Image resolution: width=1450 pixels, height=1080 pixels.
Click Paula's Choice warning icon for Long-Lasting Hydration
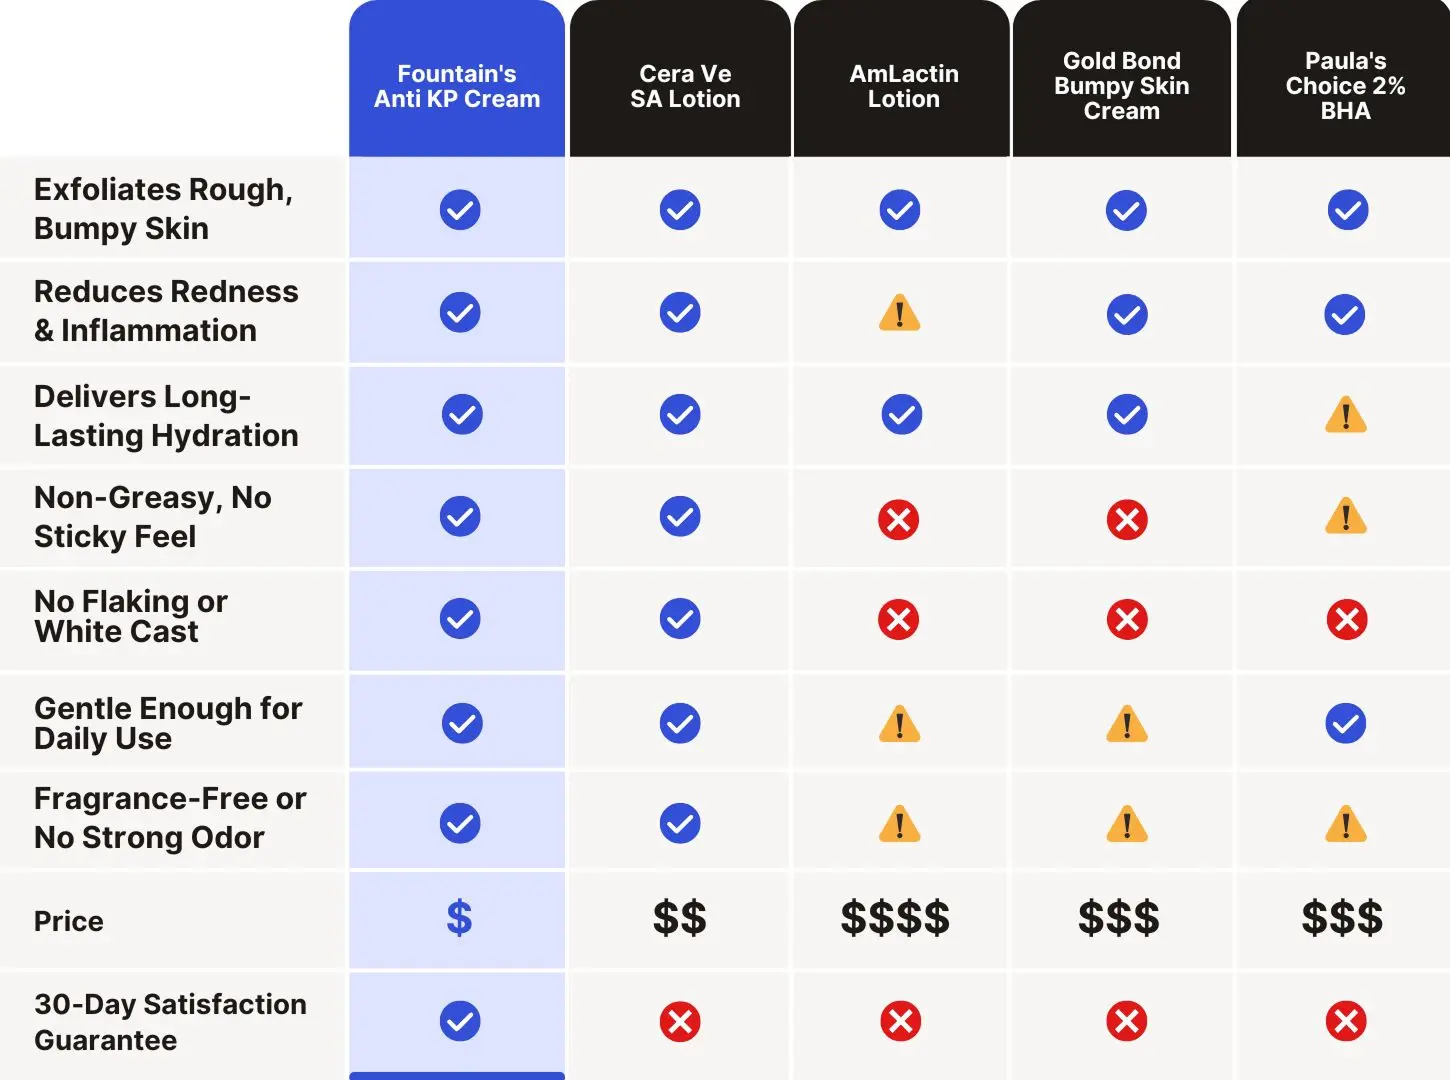click(x=1345, y=415)
